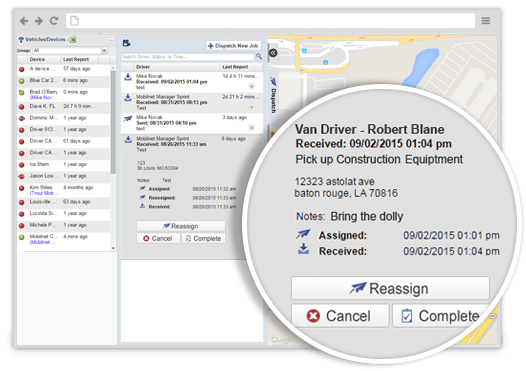The width and height of the screenshot is (526, 371).
Task: Click the received icon on Mike Novak 09/02 job
Action: point(128,77)
